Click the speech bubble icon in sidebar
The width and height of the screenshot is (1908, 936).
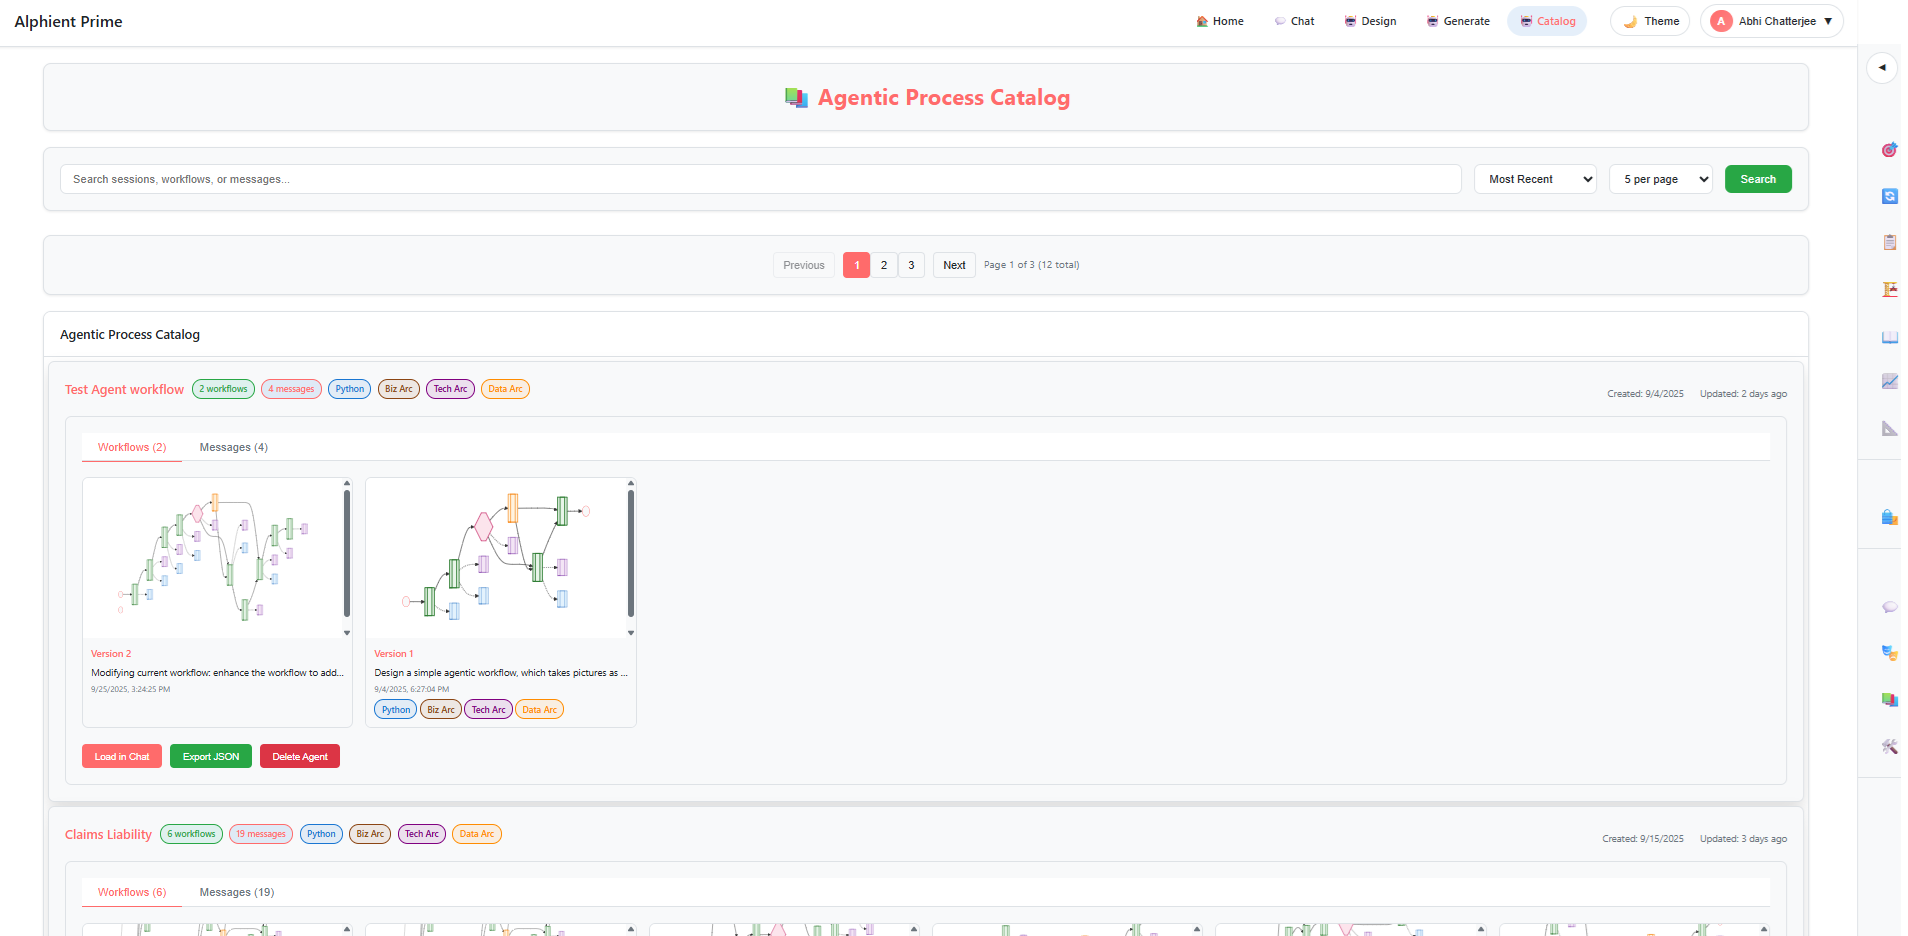pyautogui.click(x=1889, y=607)
